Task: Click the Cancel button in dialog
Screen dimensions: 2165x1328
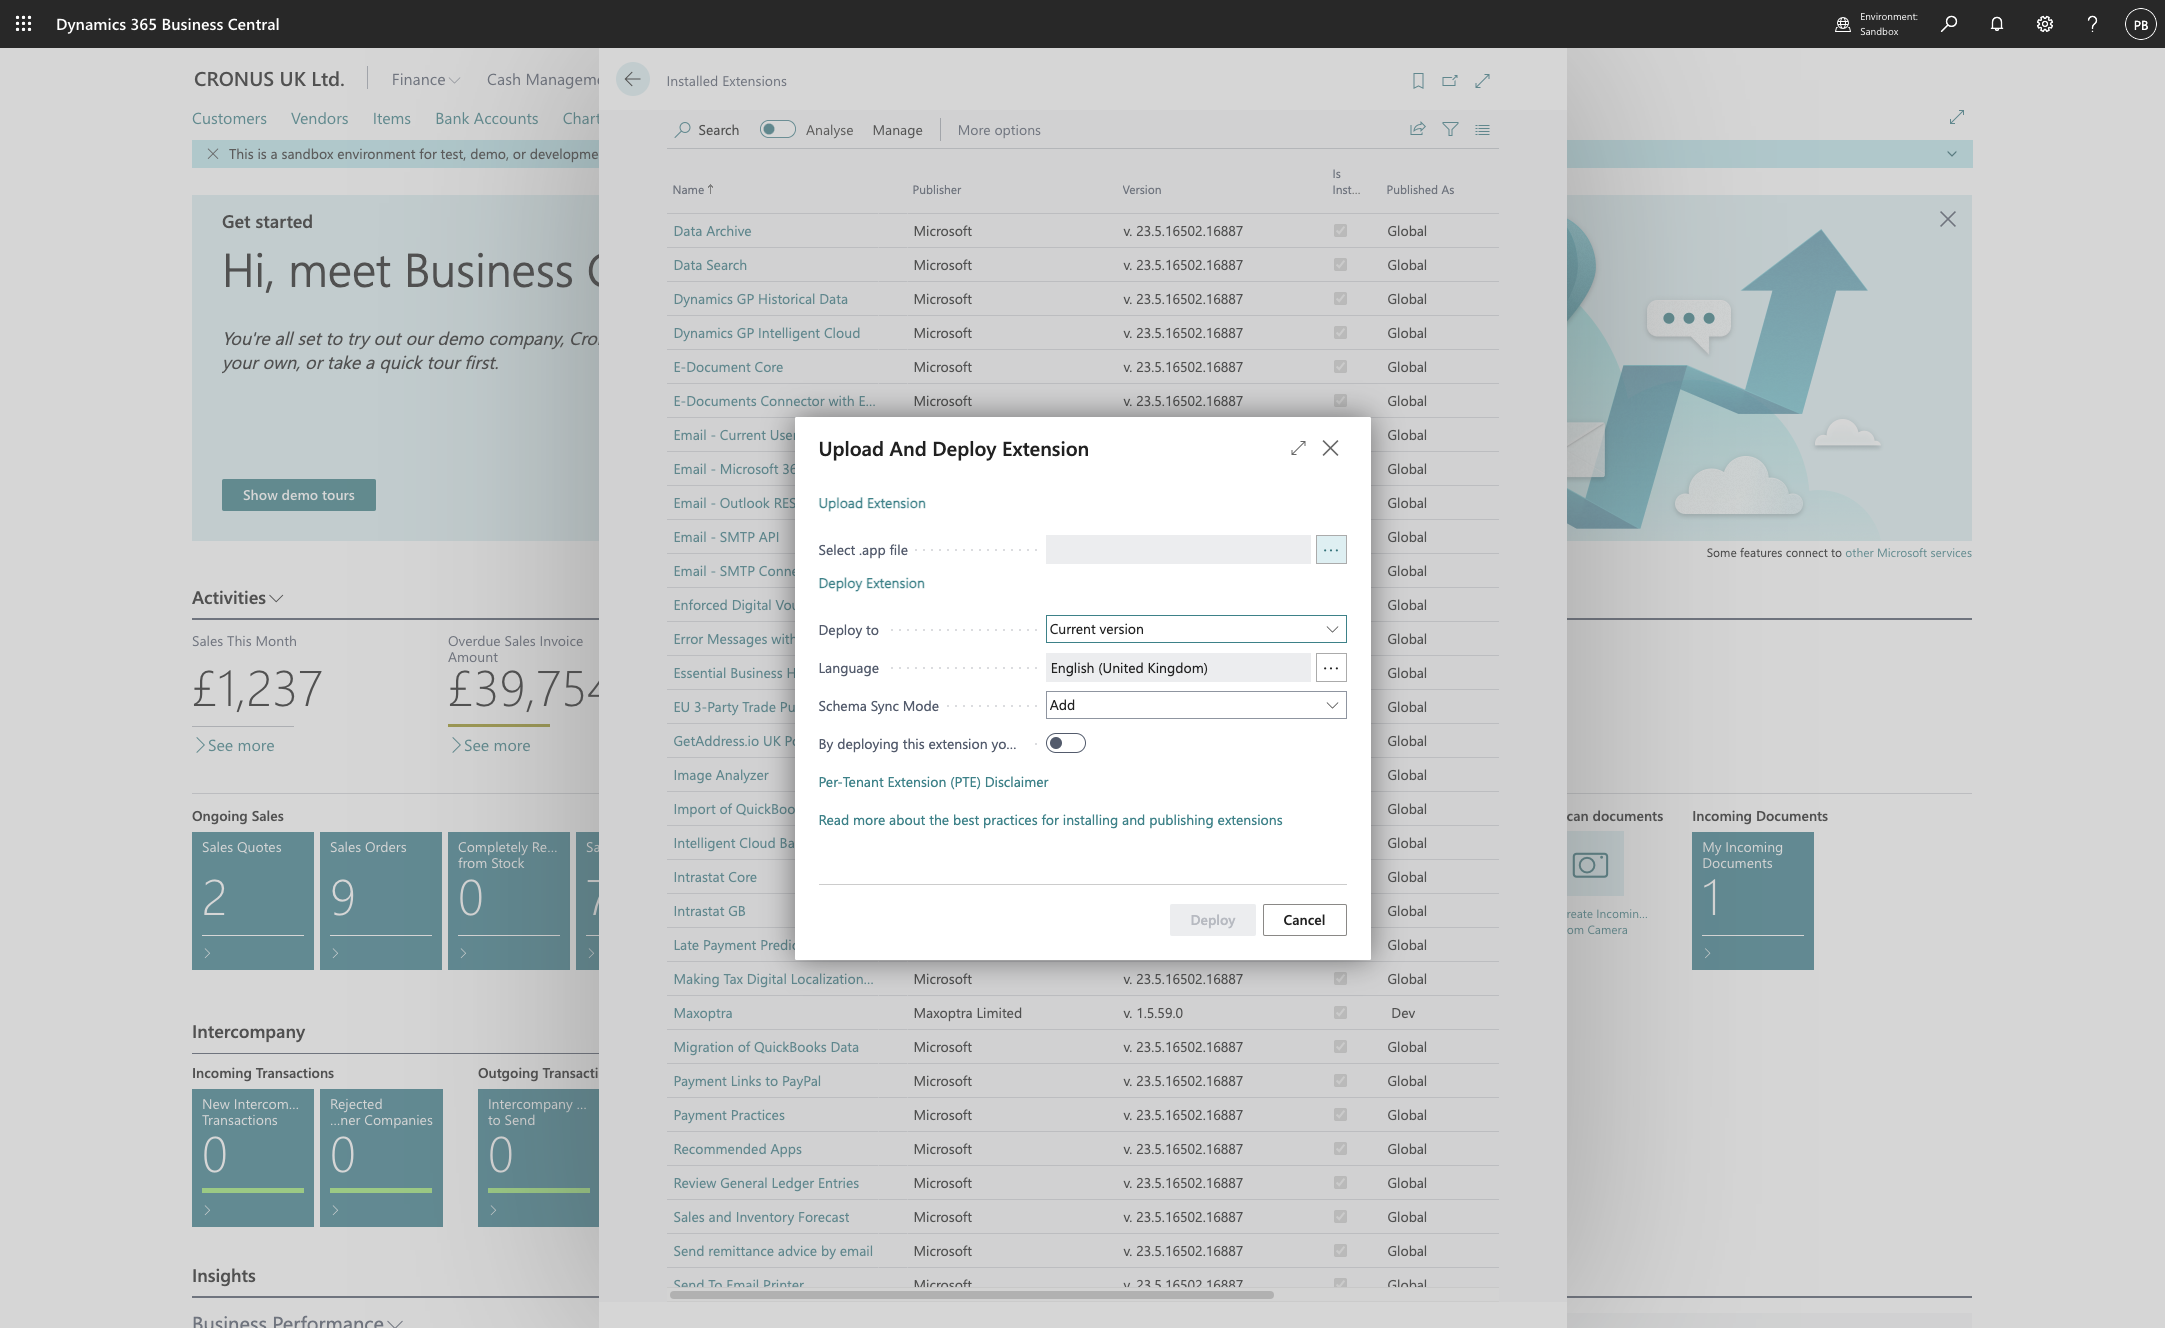Action: point(1304,920)
